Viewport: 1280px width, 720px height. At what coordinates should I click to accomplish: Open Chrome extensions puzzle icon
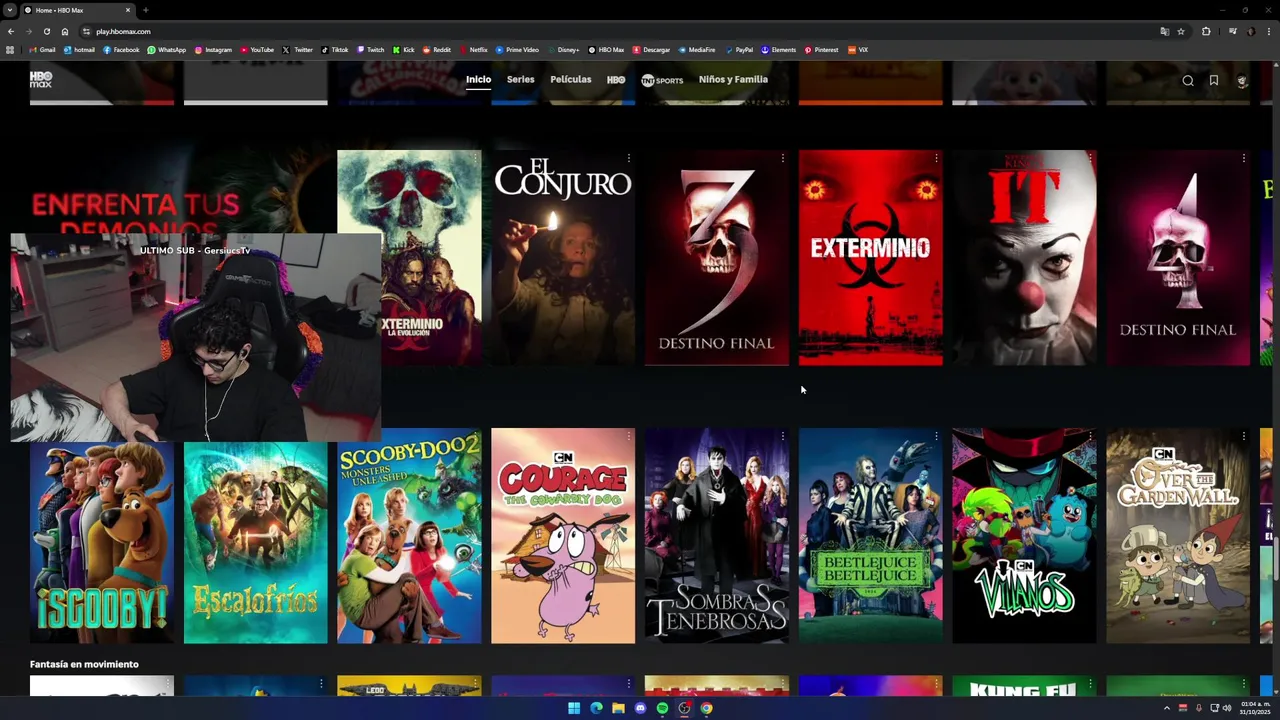coord(1206,31)
